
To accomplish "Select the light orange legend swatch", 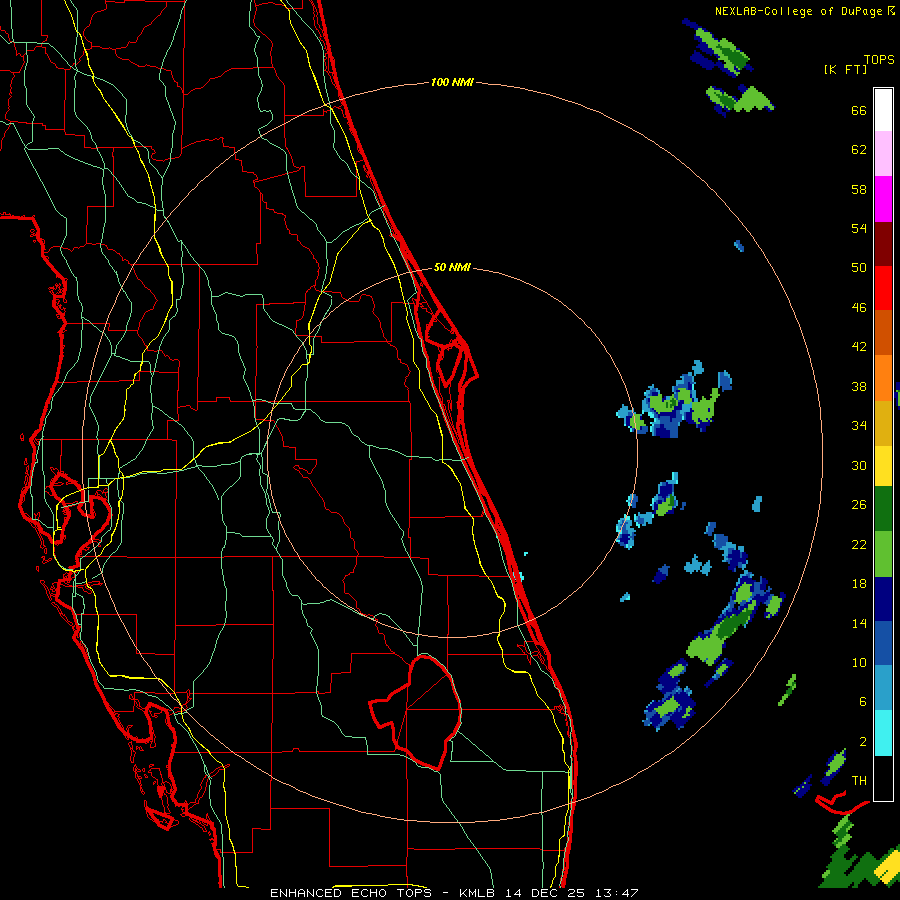I will [x=883, y=378].
